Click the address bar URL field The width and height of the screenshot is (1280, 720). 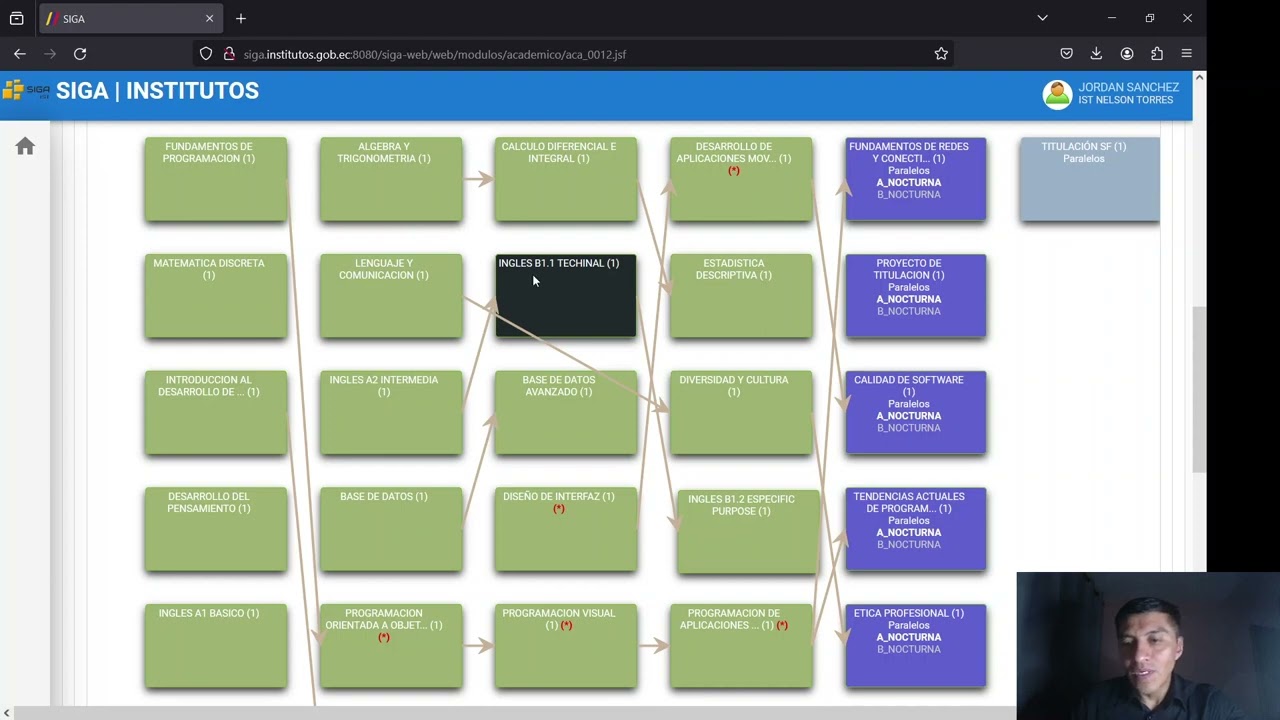pos(575,54)
